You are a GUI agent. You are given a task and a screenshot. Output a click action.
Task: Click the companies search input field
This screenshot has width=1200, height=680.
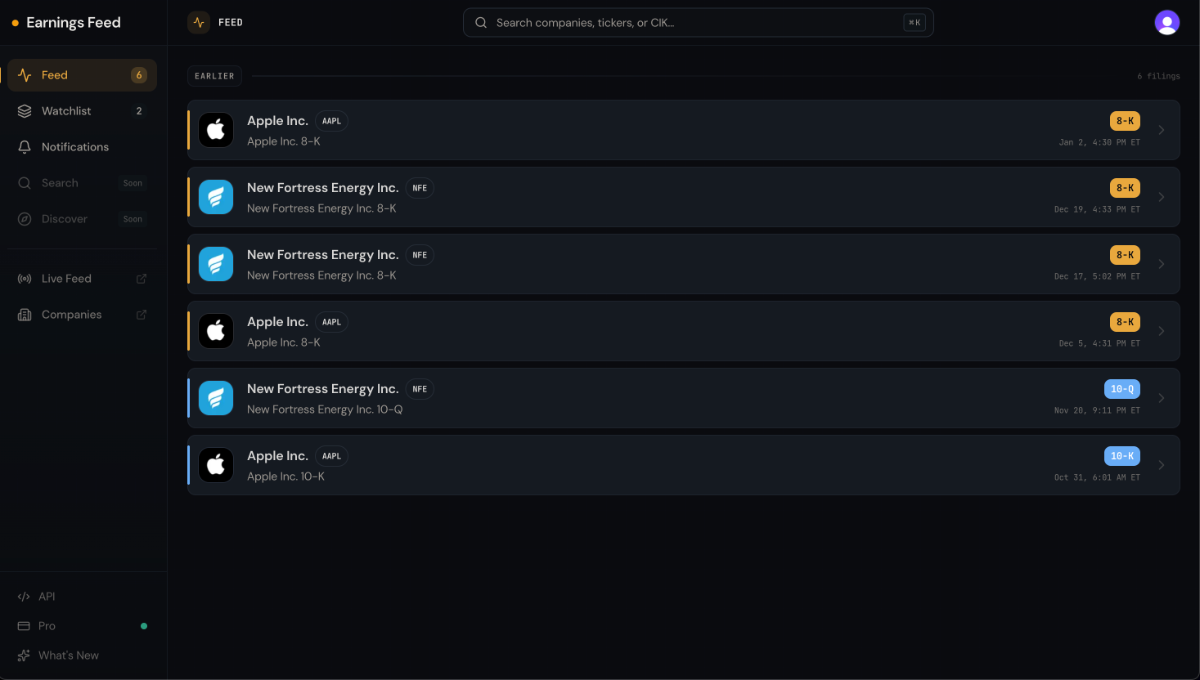[x=697, y=21]
